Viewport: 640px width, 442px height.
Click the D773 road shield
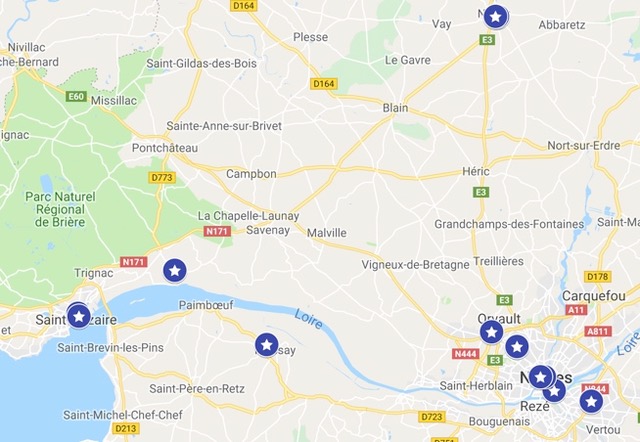162,178
